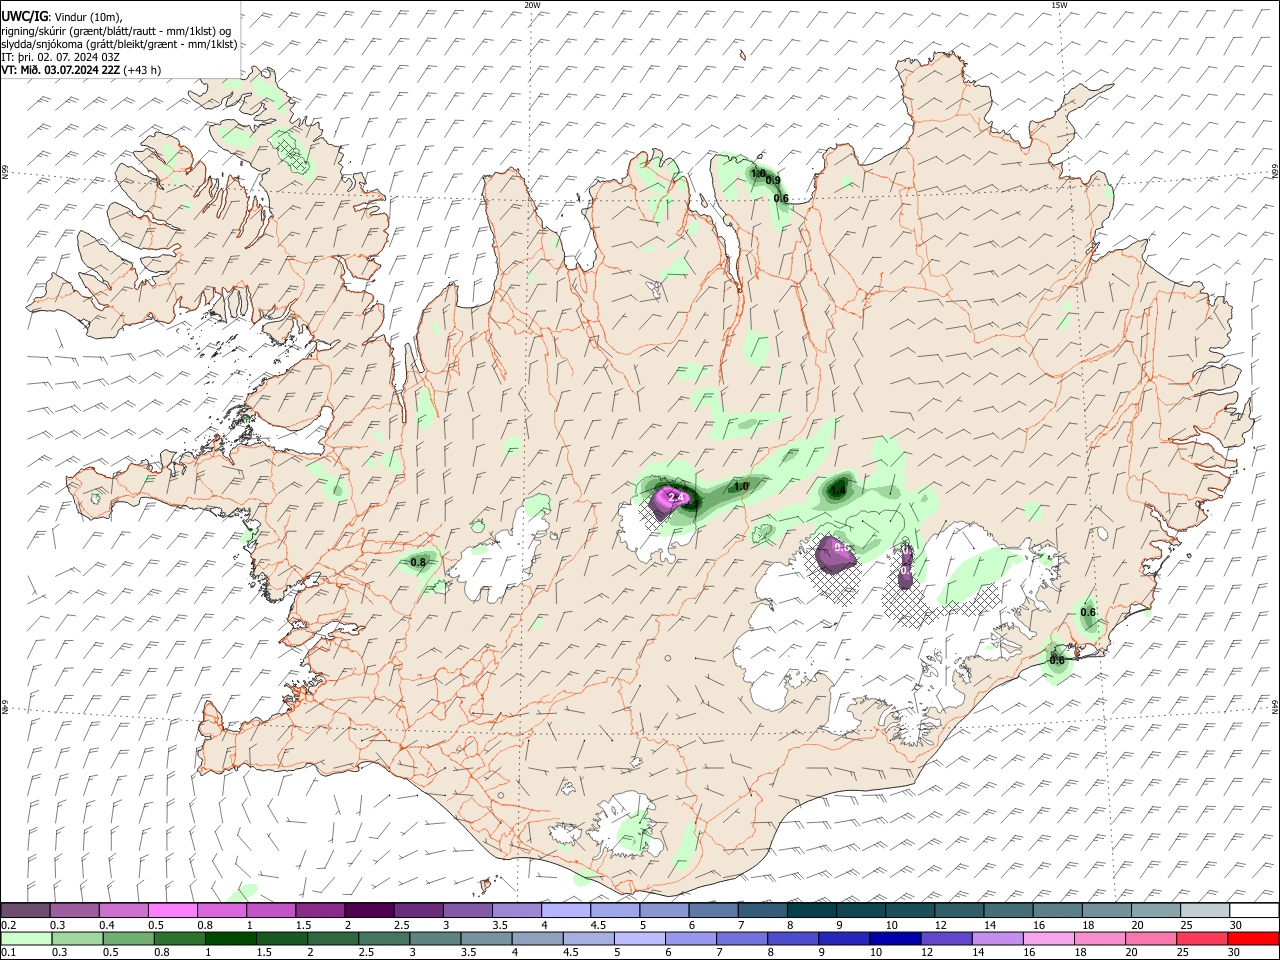Screen dimensions: 1280x960
Task: Click the 0.1 label under the bottom legend row
Action: click(8, 952)
